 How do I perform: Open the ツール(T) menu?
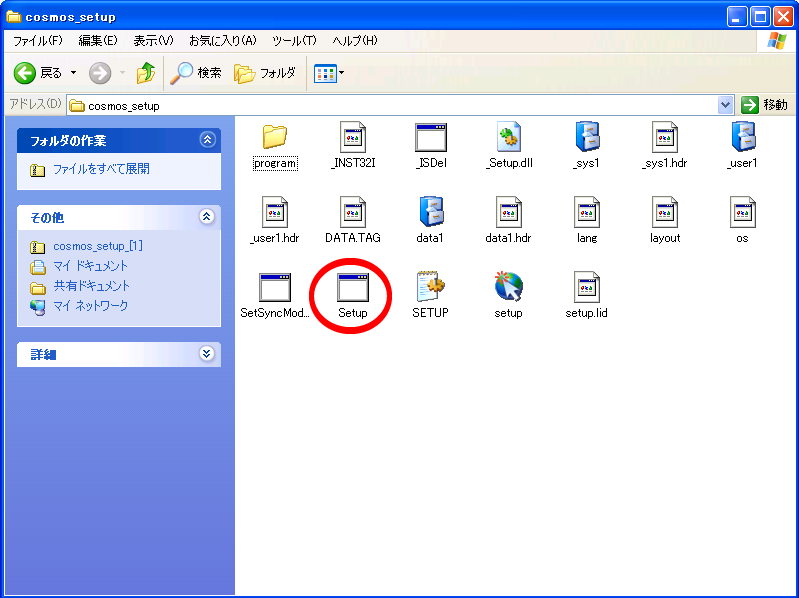[x=294, y=41]
